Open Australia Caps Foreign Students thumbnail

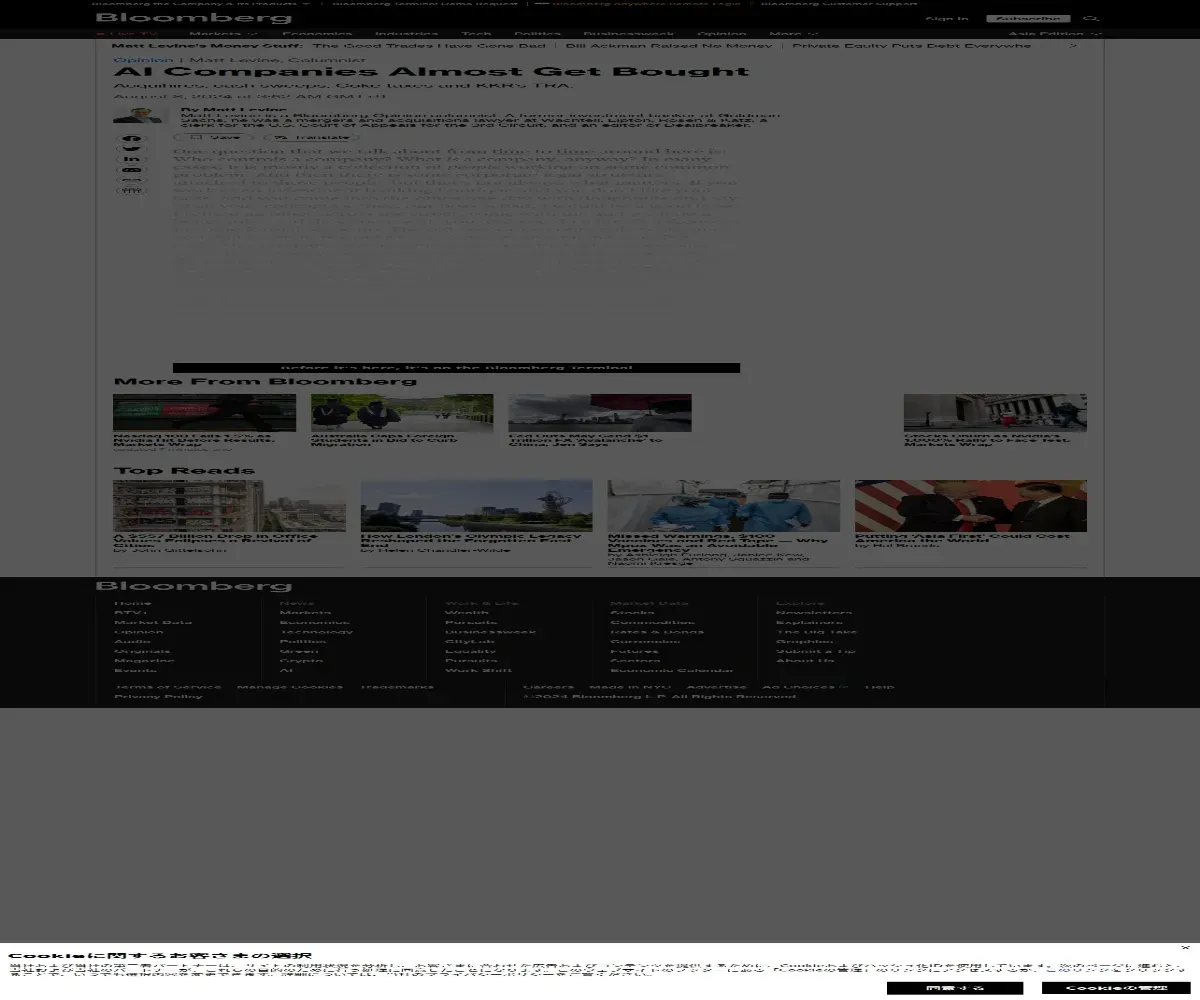point(402,412)
